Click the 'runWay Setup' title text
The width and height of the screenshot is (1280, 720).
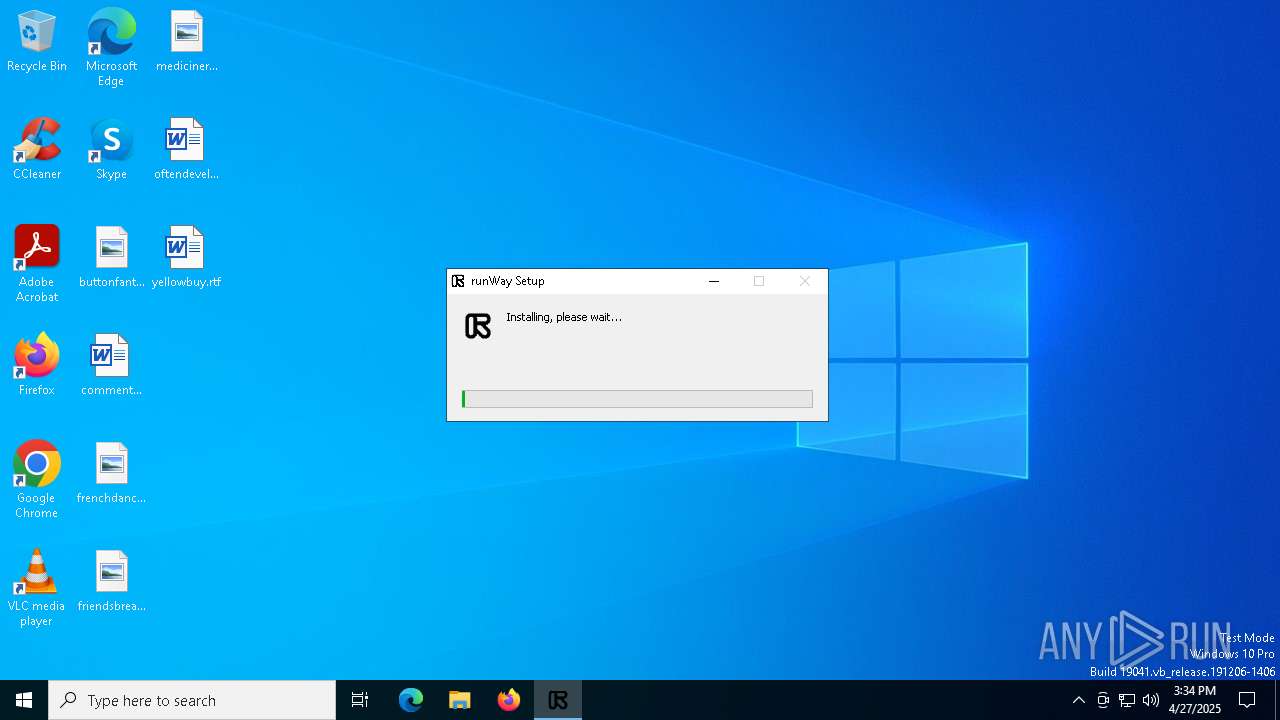(x=508, y=281)
